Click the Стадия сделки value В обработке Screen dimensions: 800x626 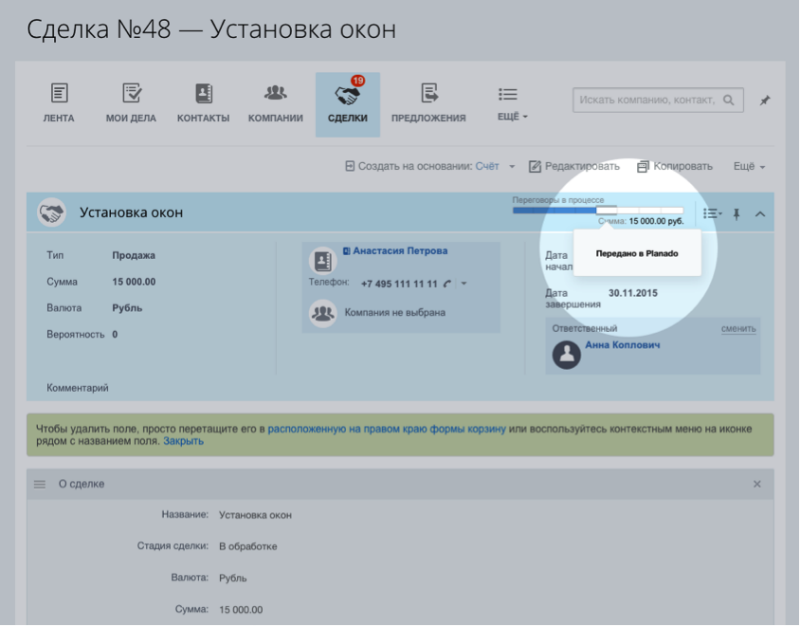(248, 546)
